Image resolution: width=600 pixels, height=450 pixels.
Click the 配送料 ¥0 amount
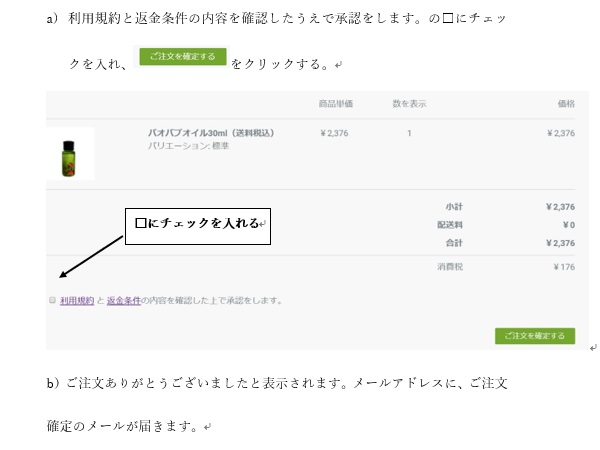[x=569, y=225]
